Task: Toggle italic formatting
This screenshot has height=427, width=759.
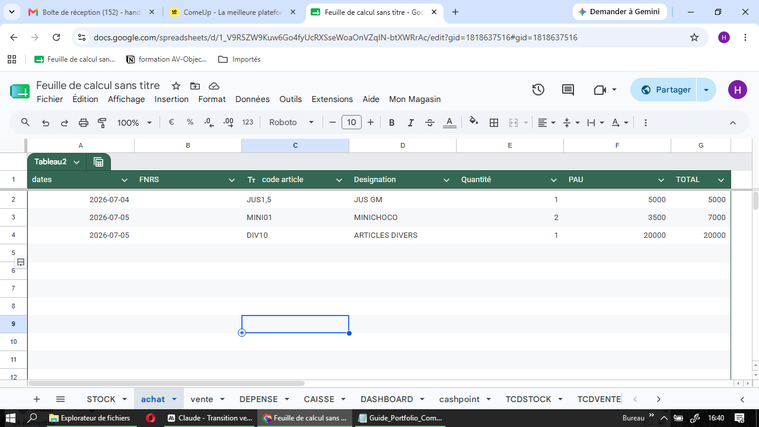Action: [x=410, y=122]
